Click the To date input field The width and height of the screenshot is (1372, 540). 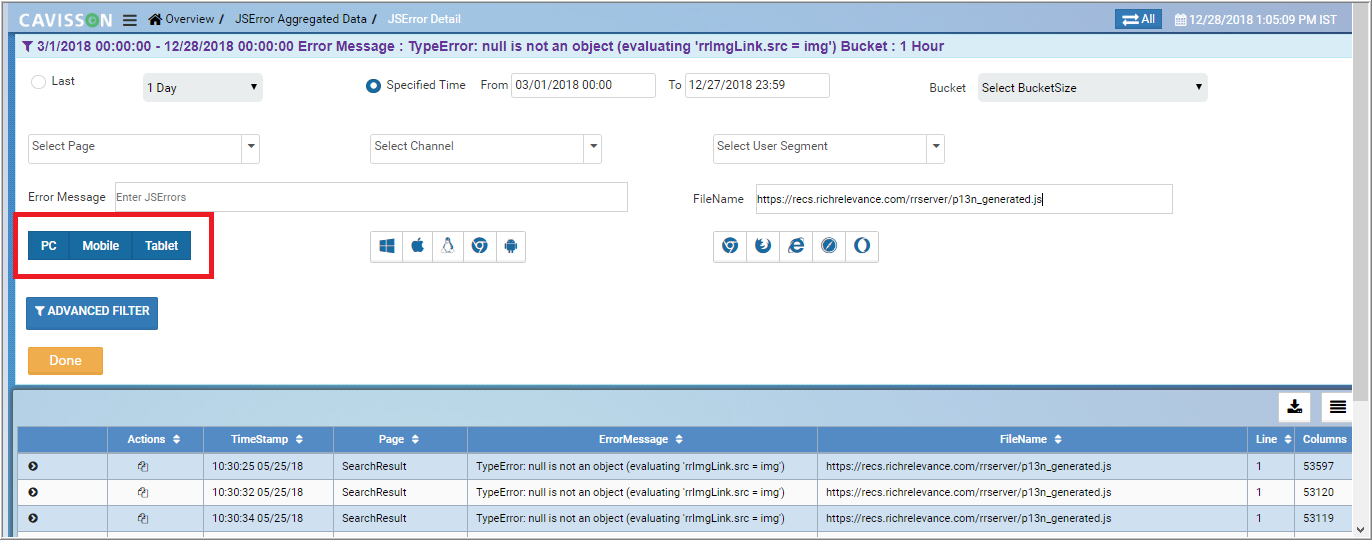pyautogui.click(x=757, y=86)
